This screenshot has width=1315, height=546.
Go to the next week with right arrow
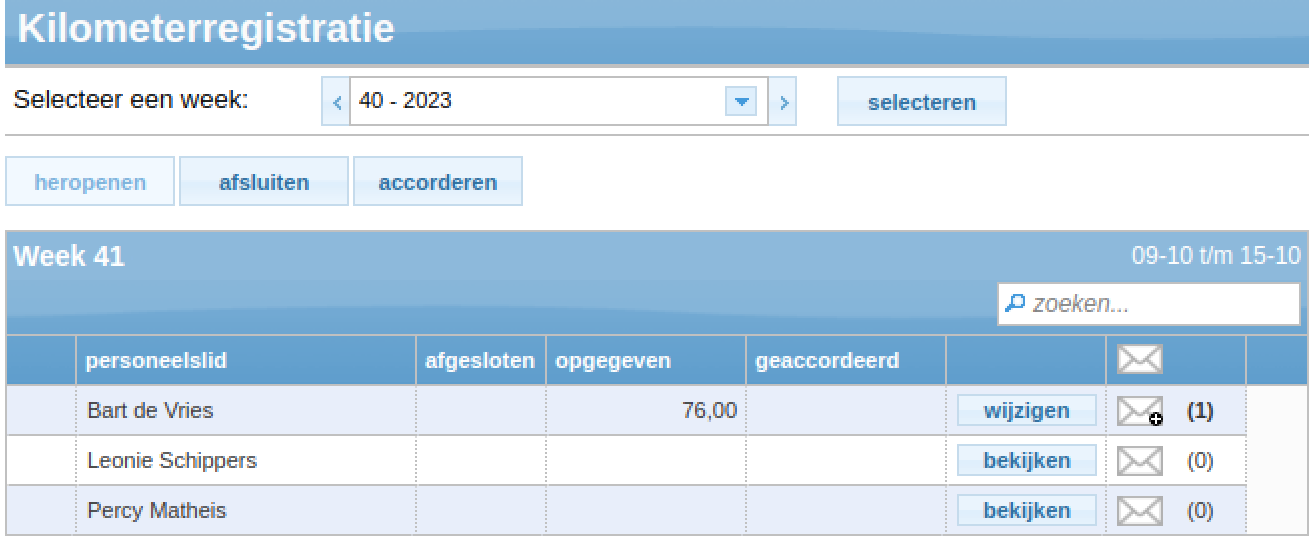pos(783,101)
